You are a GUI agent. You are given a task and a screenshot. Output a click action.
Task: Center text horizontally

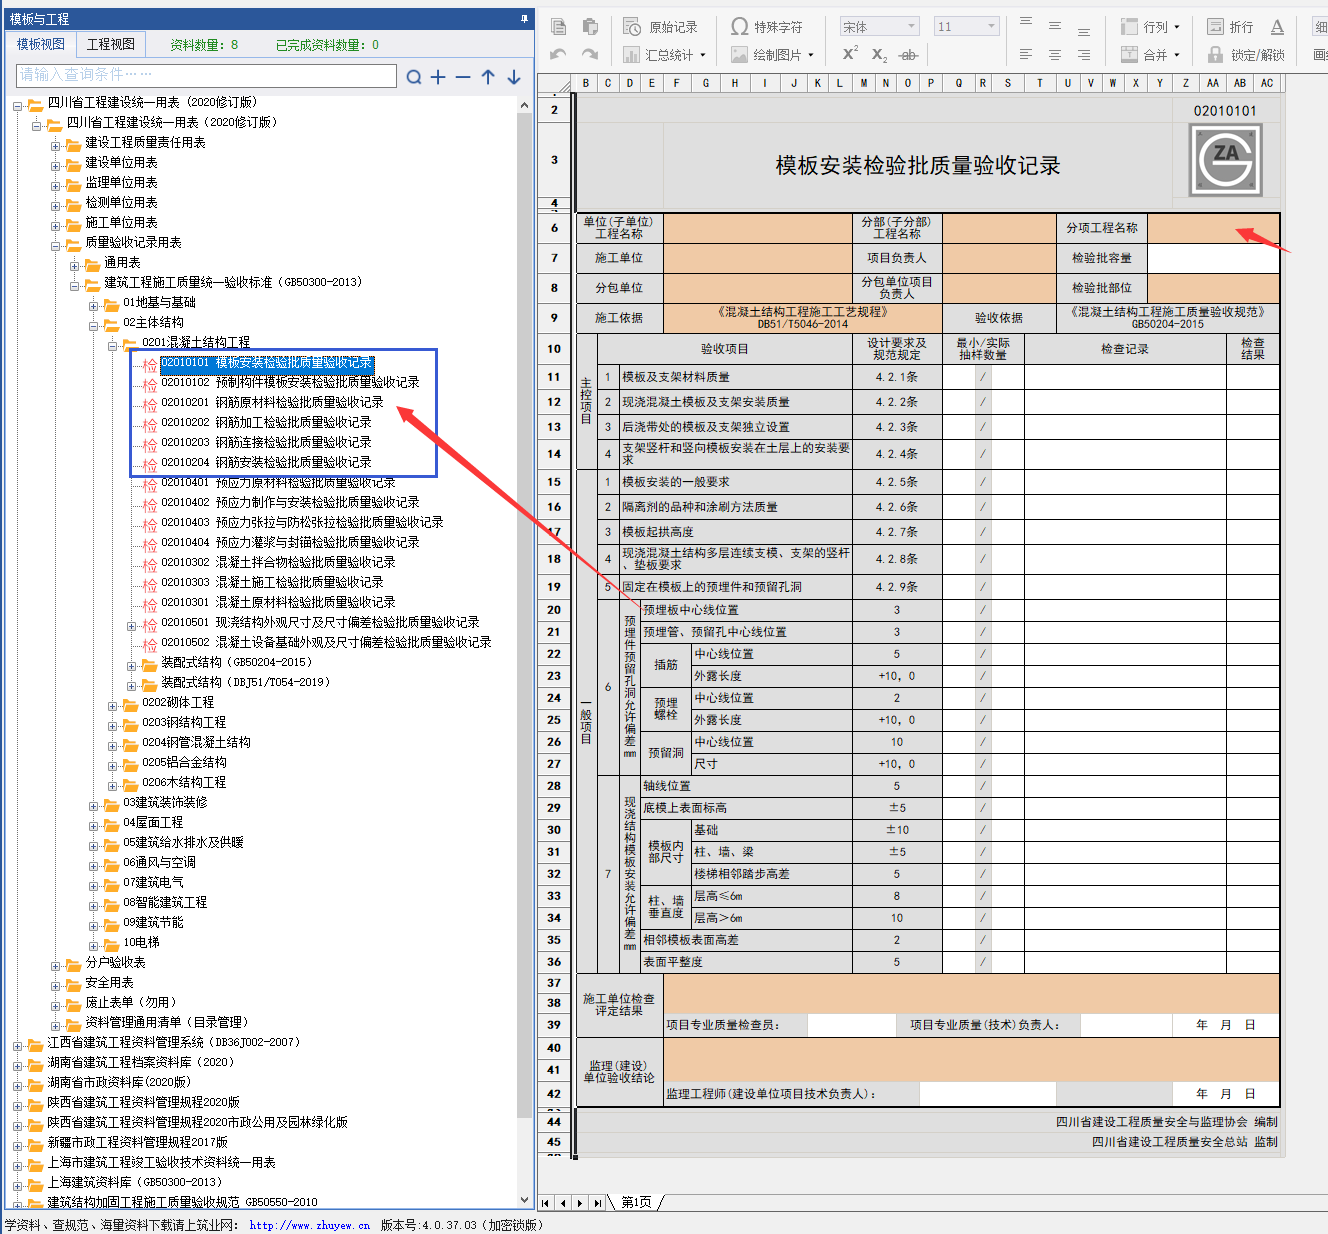[x=1055, y=55]
